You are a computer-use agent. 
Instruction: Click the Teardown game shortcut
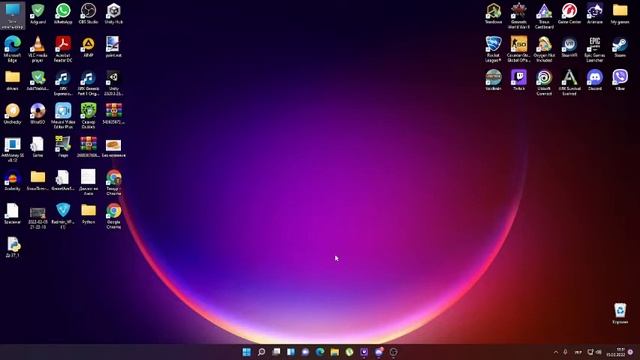[493, 14]
